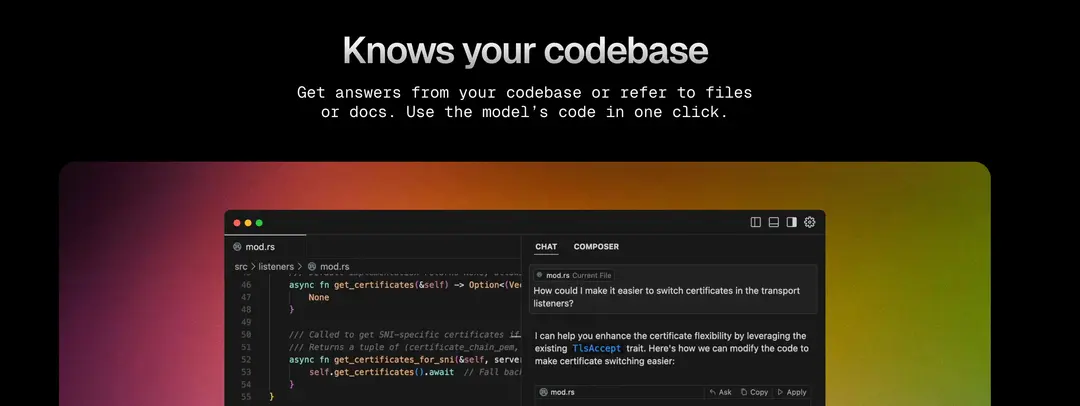This screenshot has height=406, width=1080.
Task: Click the mod.rs Current File context chip
Action: (574, 275)
